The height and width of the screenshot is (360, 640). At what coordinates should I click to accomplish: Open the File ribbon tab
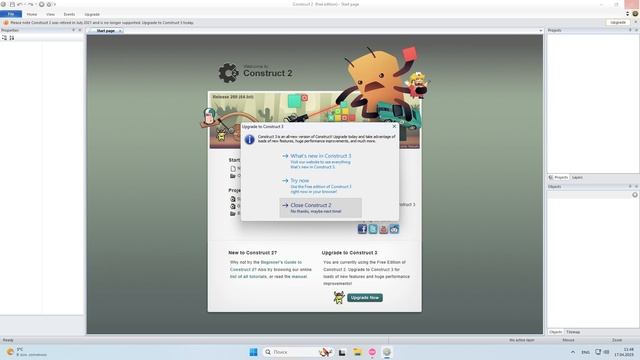(11, 14)
